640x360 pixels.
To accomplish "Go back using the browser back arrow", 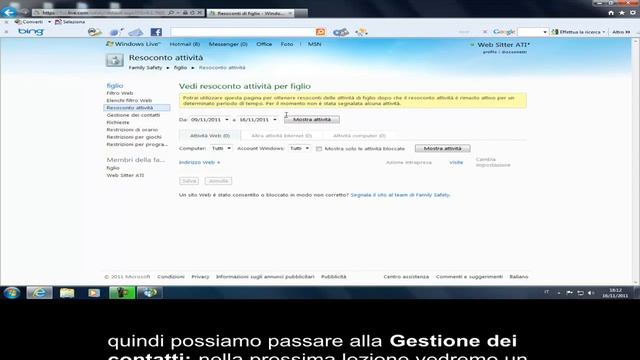I will pos(9,12).
